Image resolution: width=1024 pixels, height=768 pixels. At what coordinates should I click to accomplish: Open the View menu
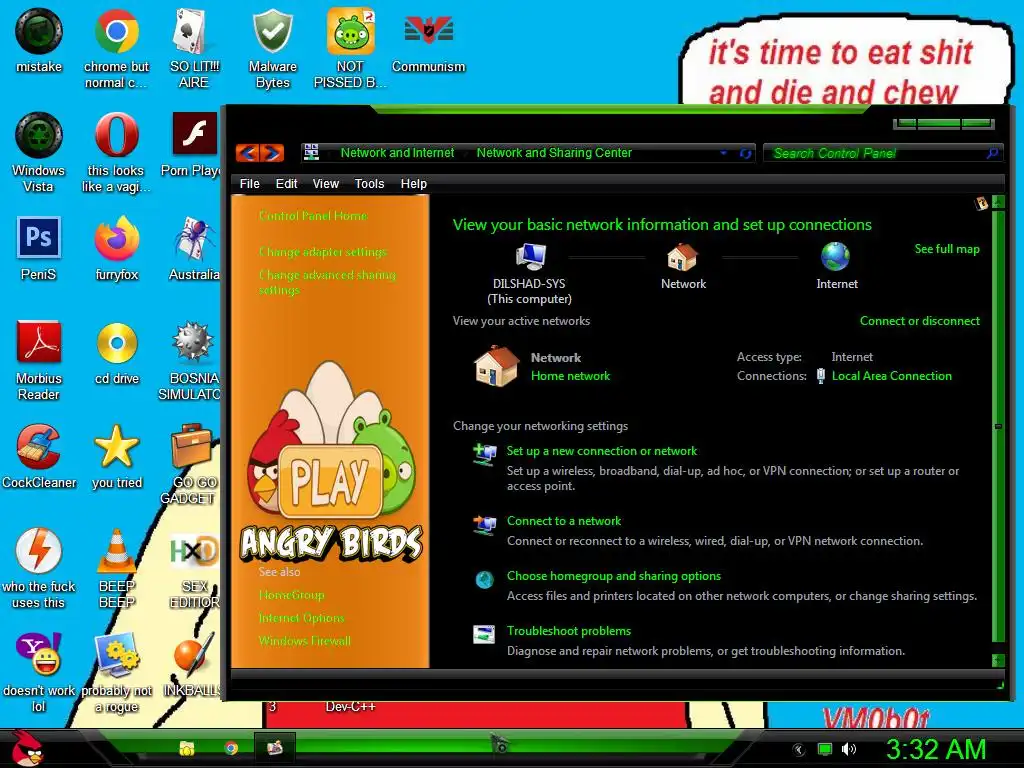[x=325, y=184]
